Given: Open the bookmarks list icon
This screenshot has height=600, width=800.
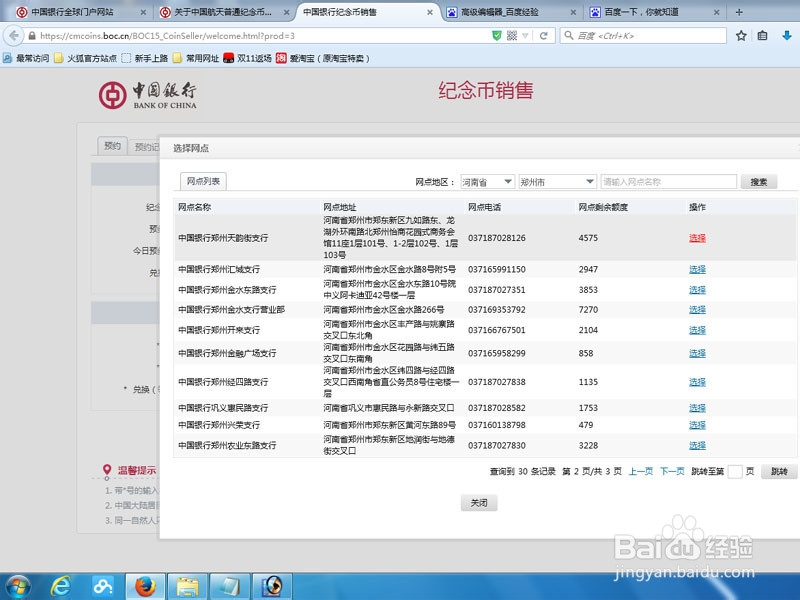Looking at the screenshot, I should click(762, 36).
